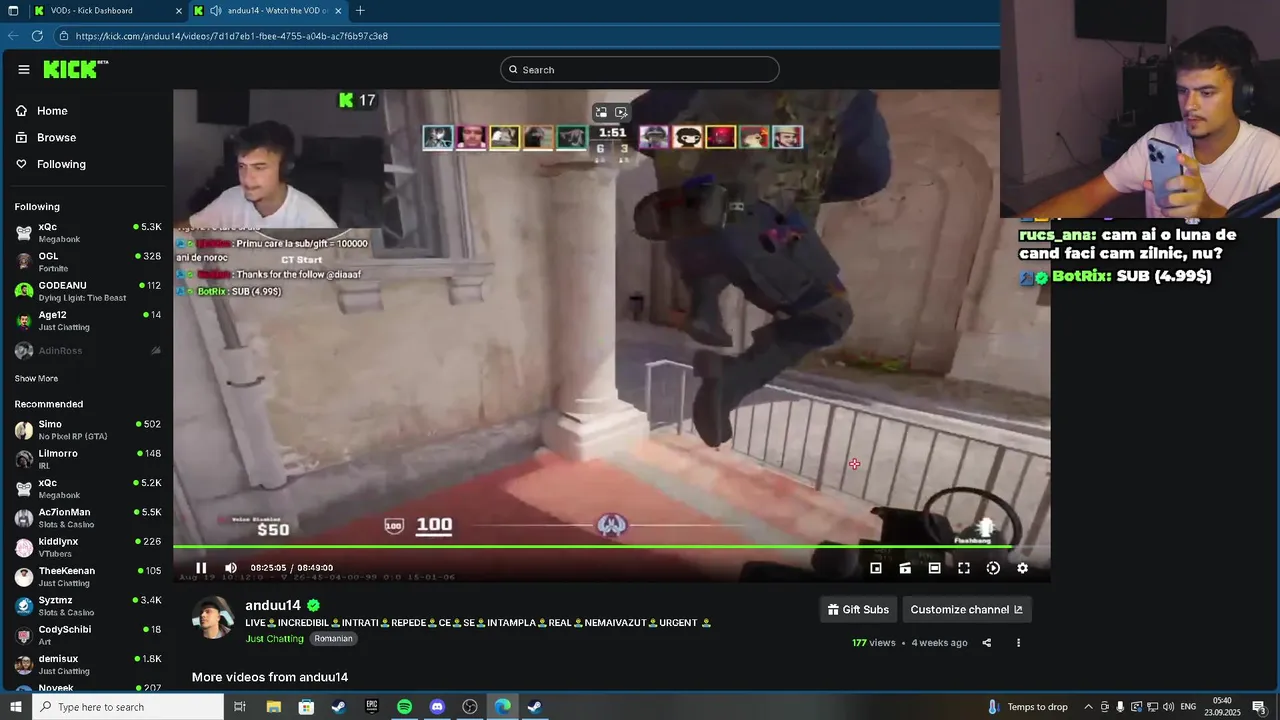Screen dimensions: 1280x720
Task: Open Epic Games Launcher from taskbar
Action: pyautogui.click(x=372, y=707)
